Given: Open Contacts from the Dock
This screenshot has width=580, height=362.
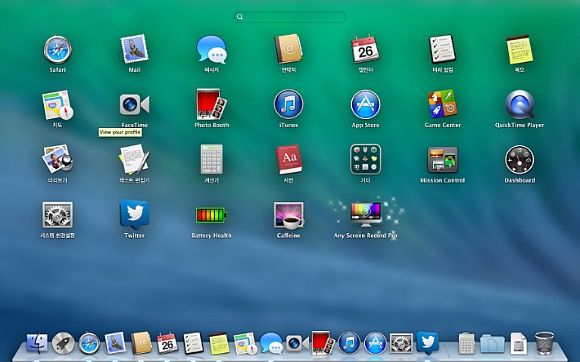Looking at the screenshot, I should (141, 343).
